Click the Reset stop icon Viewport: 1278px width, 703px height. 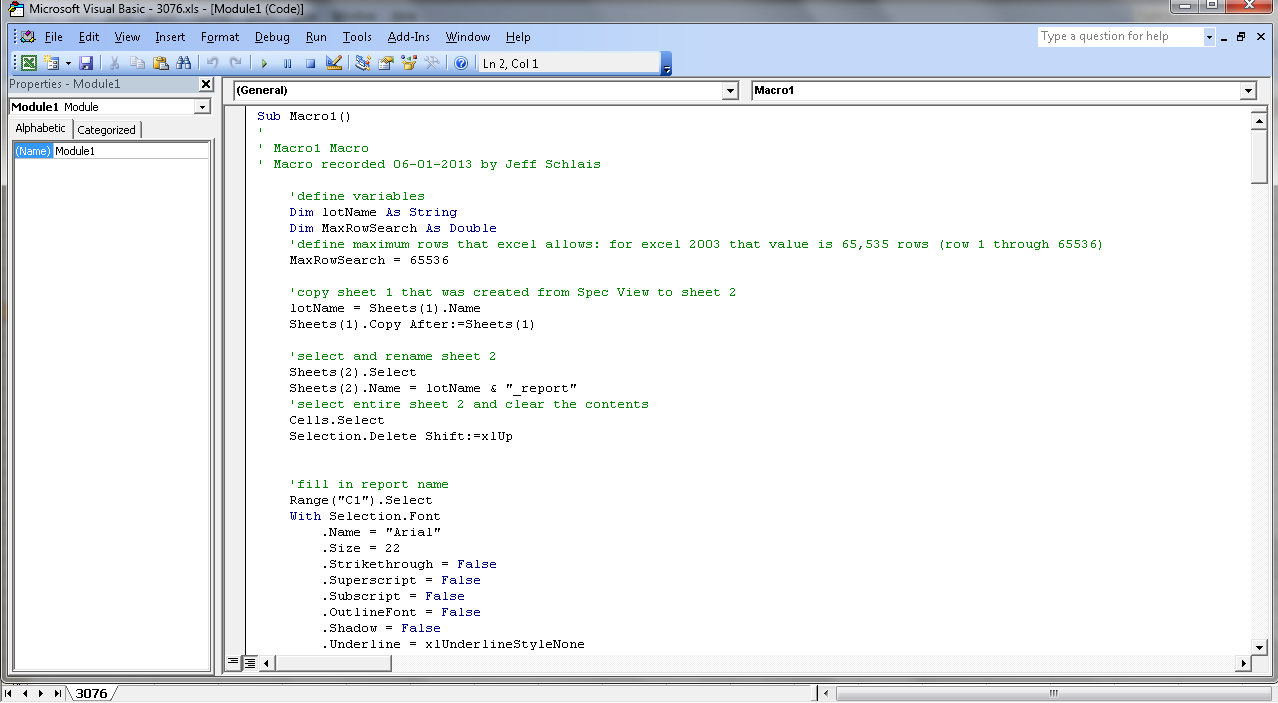(x=310, y=63)
